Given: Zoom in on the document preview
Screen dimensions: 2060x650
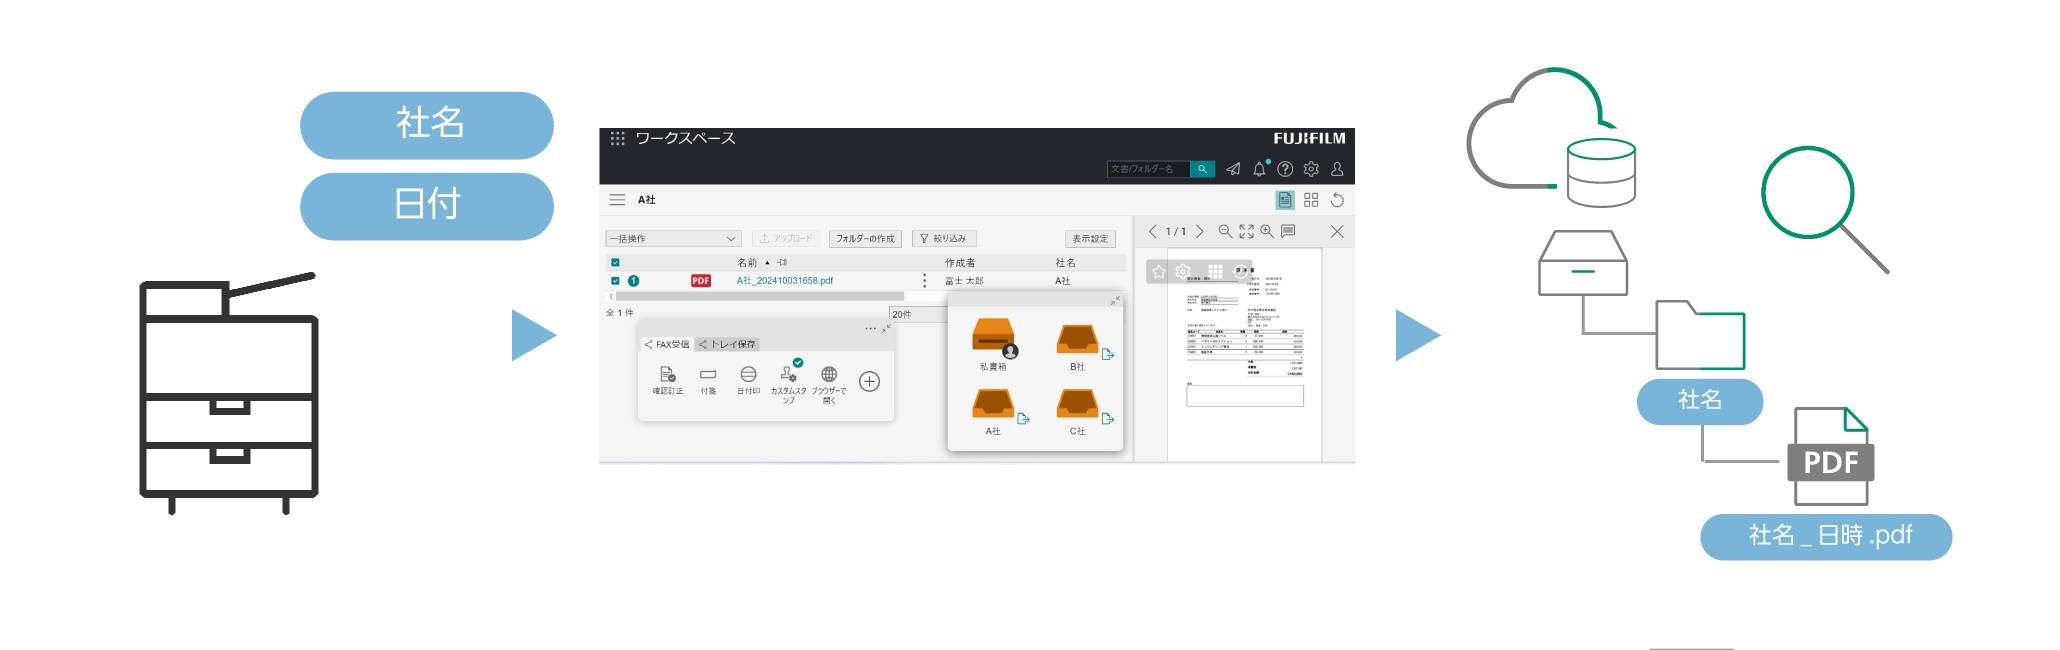Looking at the screenshot, I should [x=1267, y=231].
